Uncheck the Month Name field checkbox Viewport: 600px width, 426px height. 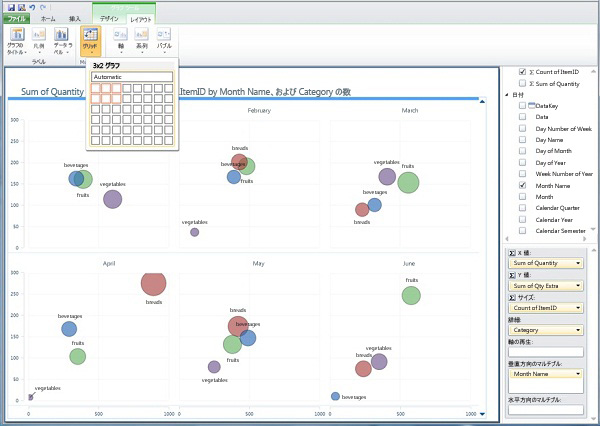point(523,186)
